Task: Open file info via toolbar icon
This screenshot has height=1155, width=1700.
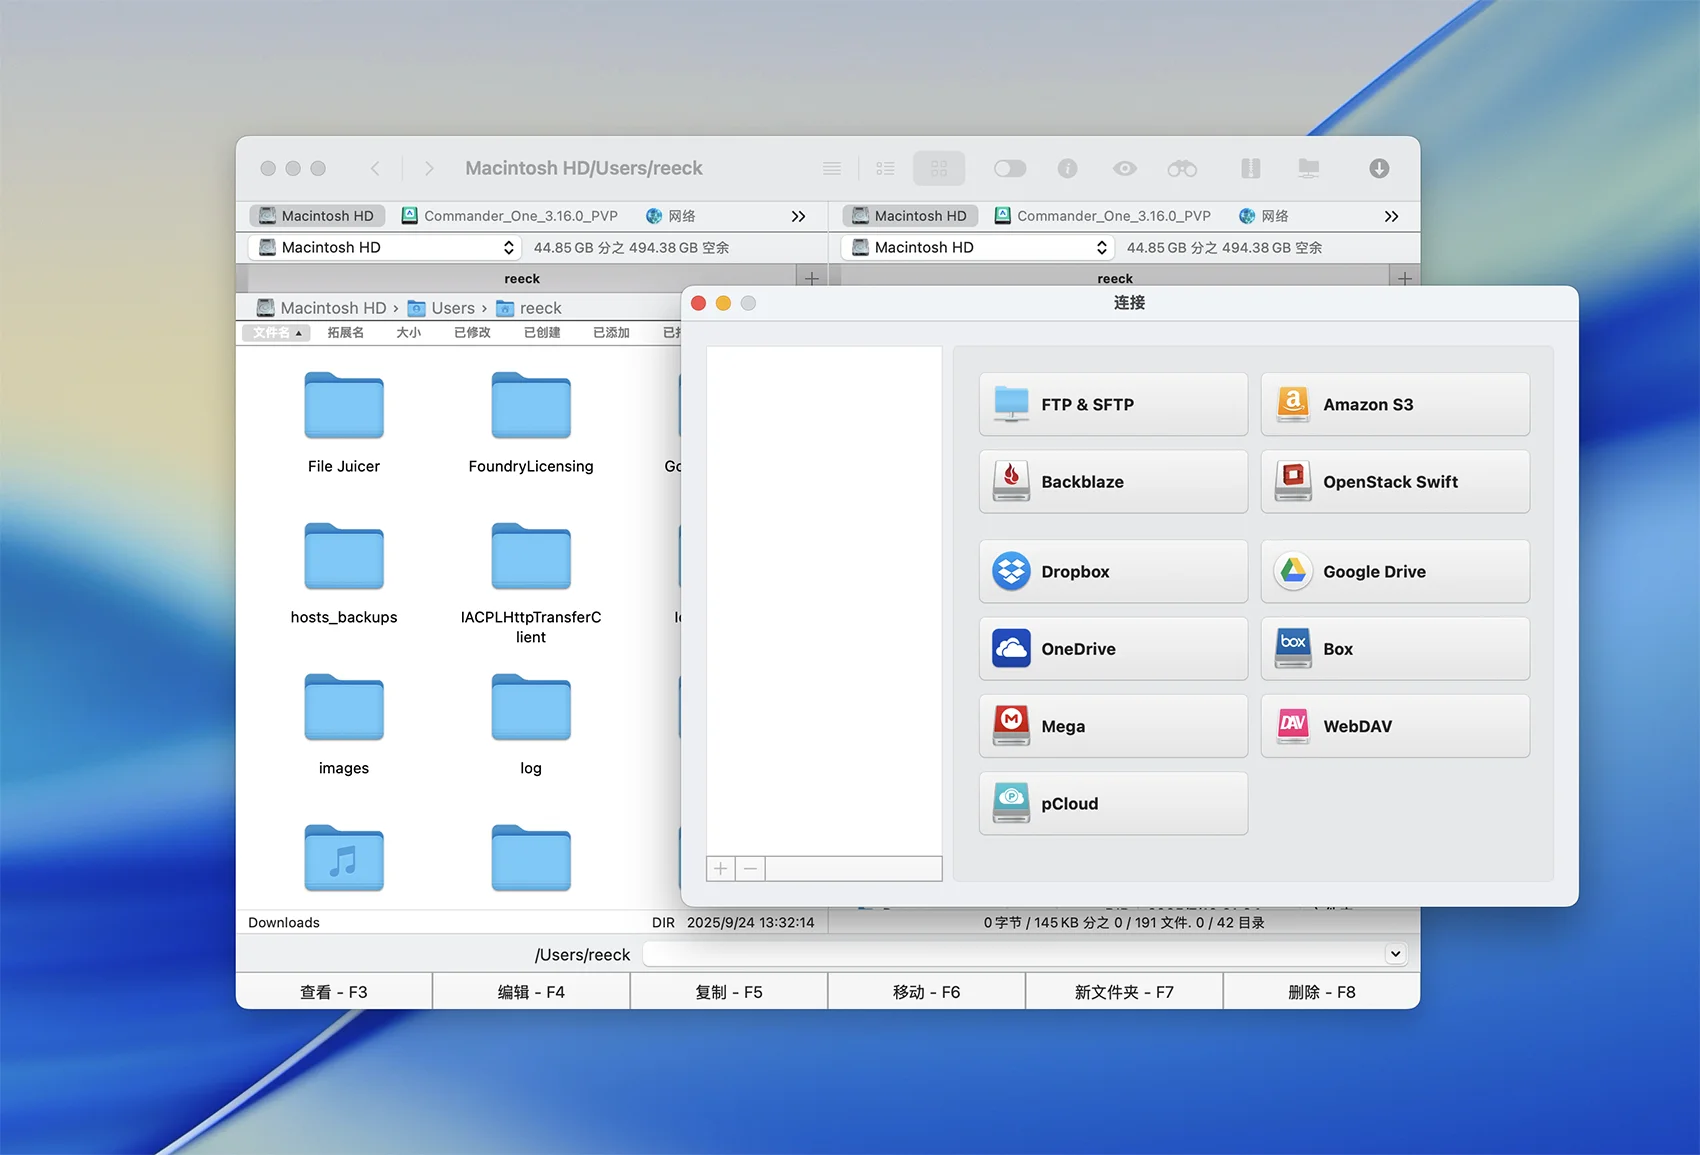Action: 1068,168
